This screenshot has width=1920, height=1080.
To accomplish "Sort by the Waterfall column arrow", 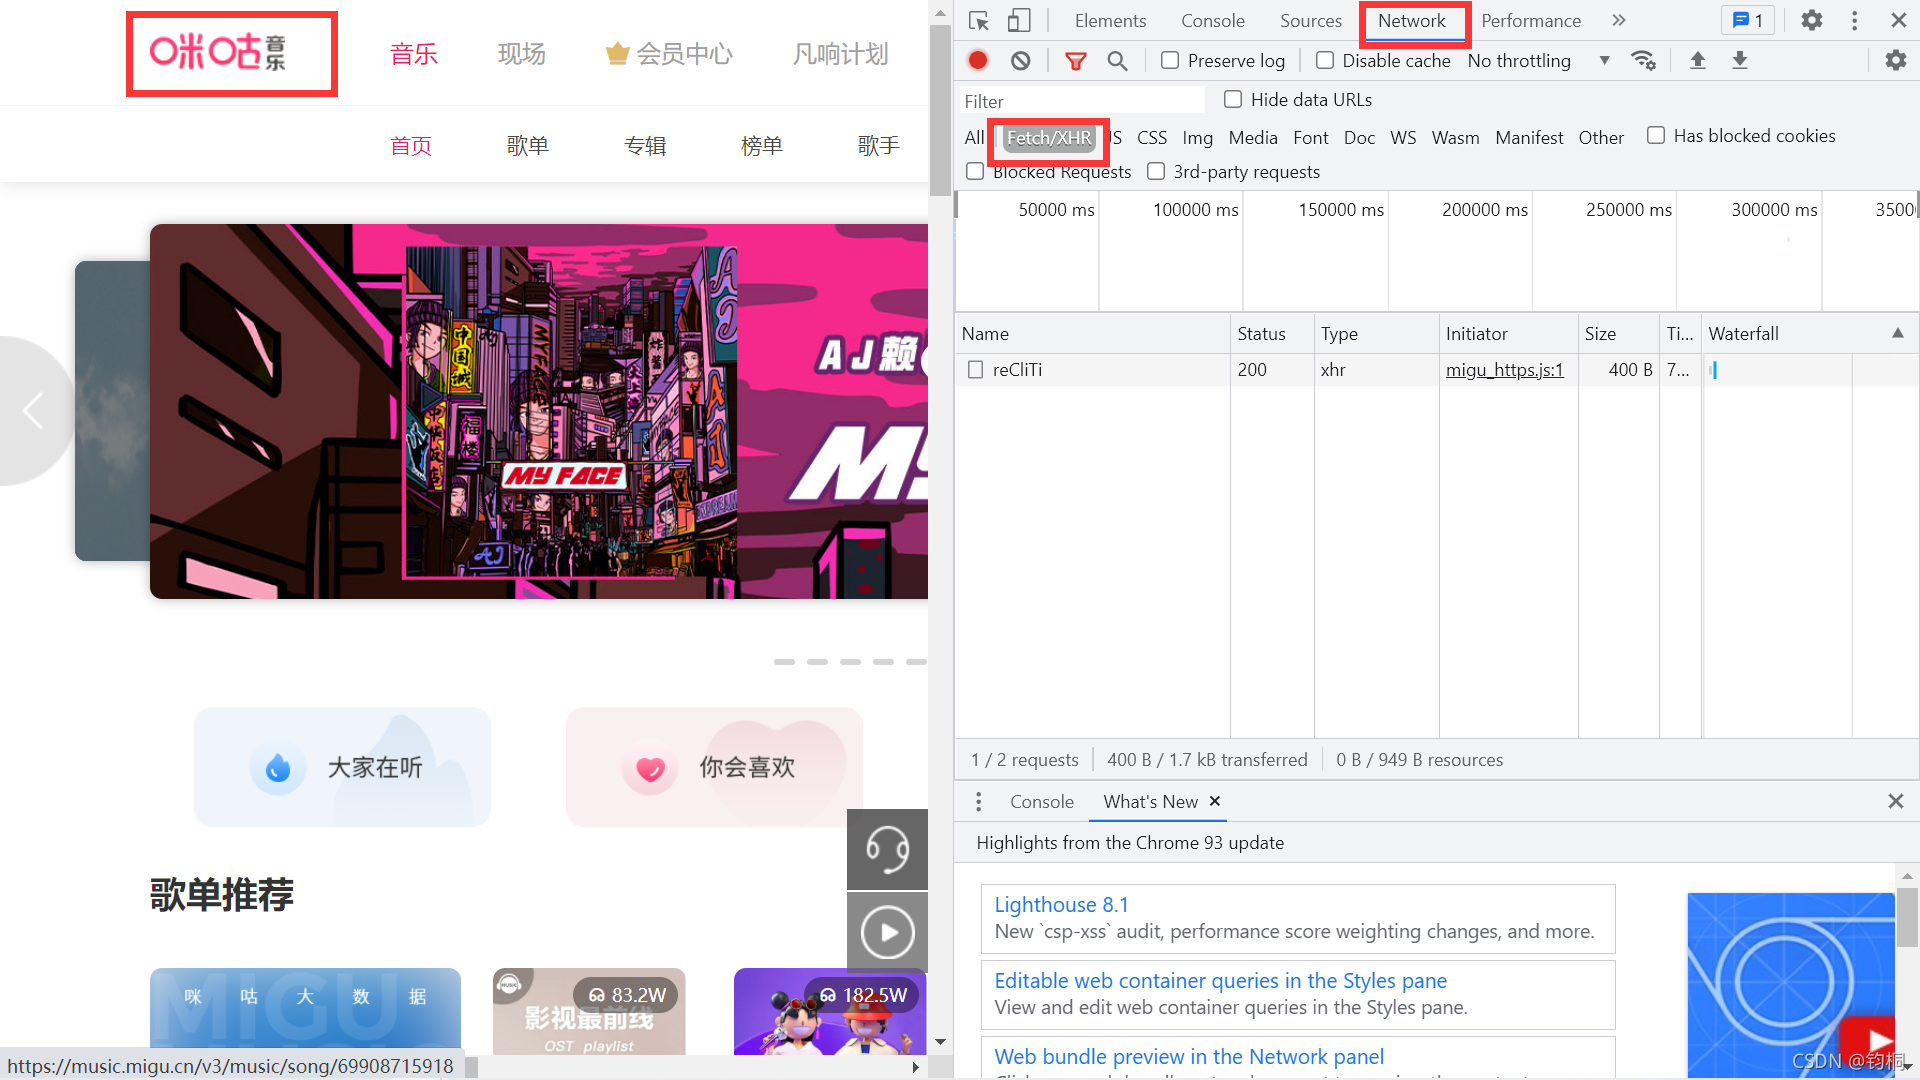I will (x=1897, y=333).
